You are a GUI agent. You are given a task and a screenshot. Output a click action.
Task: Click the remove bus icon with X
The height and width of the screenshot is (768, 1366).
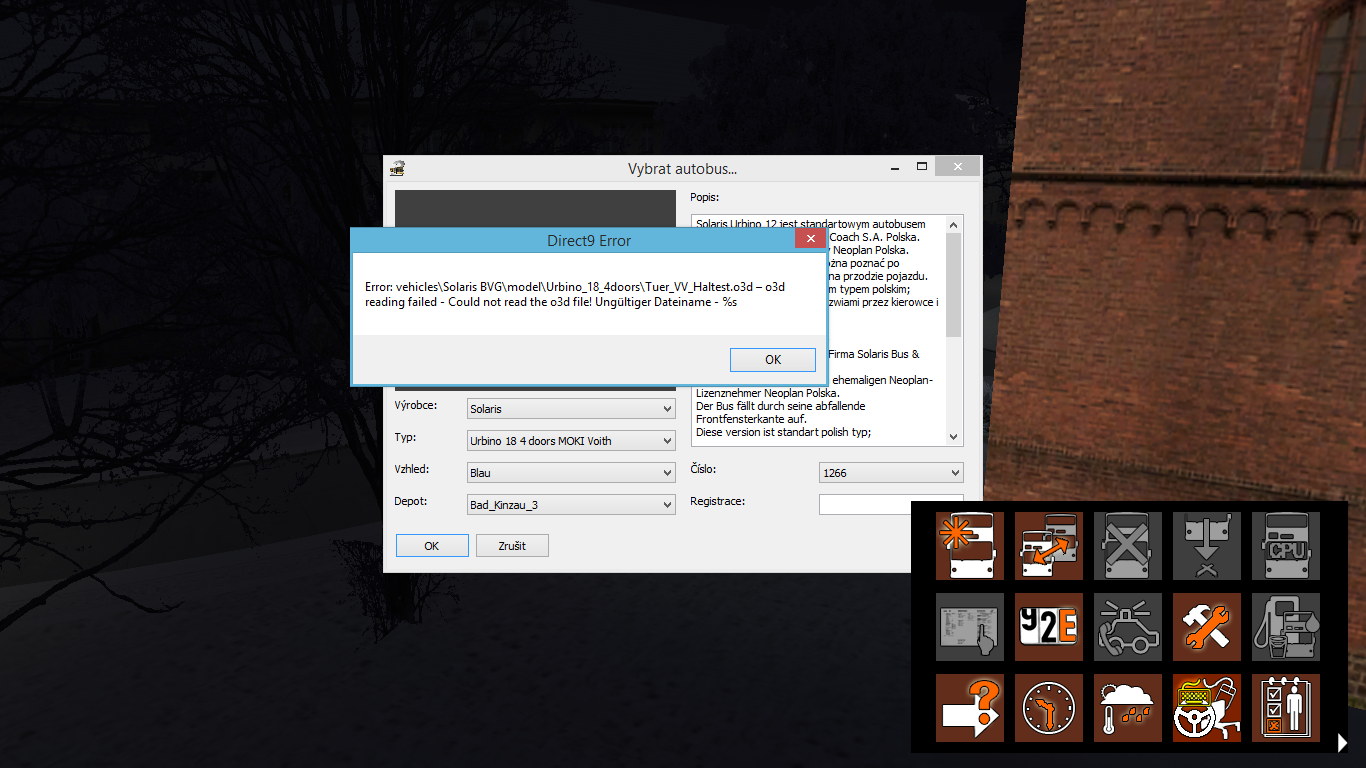1127,545
